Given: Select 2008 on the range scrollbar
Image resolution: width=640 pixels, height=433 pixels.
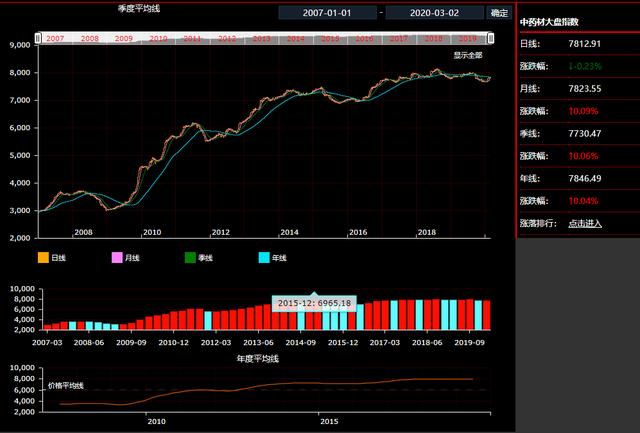Looking at the screenshot, I should point(89,38).
